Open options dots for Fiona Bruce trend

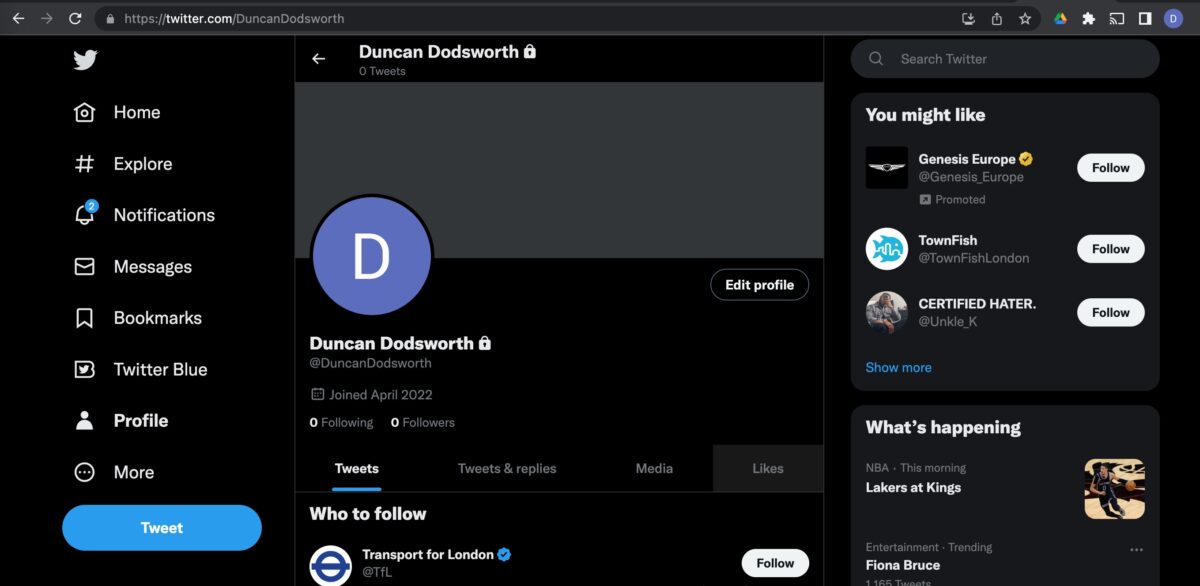[1136, 550]
